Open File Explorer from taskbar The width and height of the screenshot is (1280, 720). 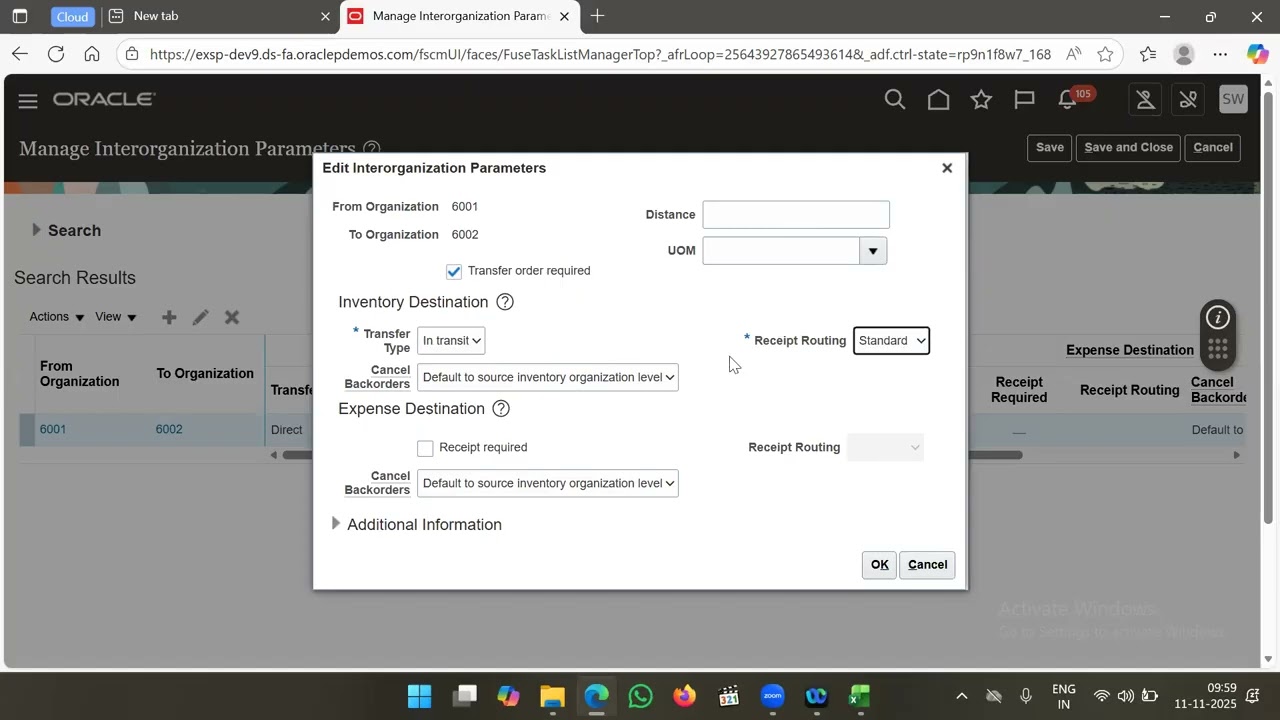552,696
